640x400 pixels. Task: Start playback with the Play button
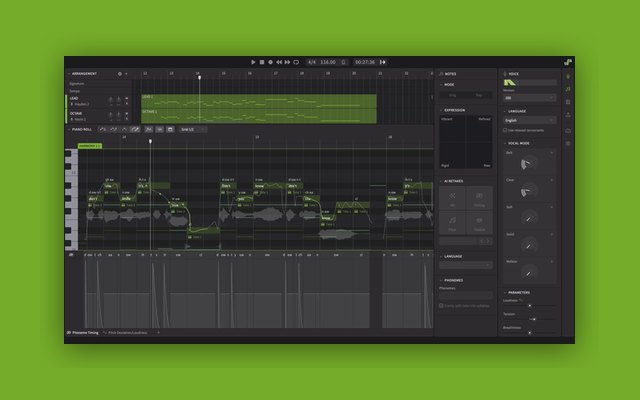point(253,62)
